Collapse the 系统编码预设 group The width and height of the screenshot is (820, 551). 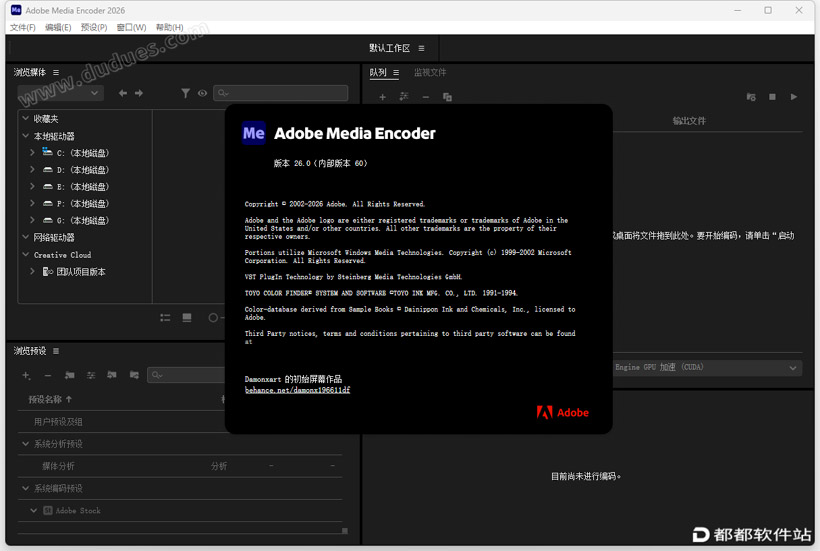pos(25,488)
